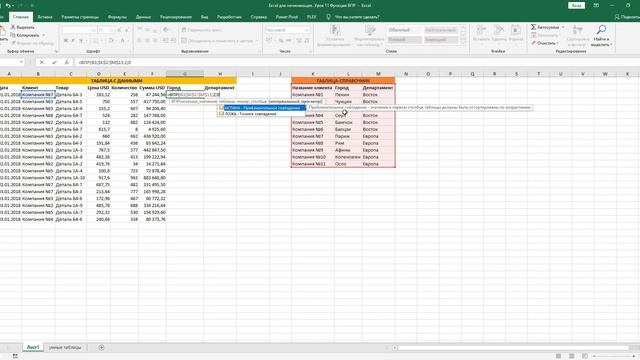The image size is (640, 360).
Task: Click the percent style icon
Action: point(281,41)
